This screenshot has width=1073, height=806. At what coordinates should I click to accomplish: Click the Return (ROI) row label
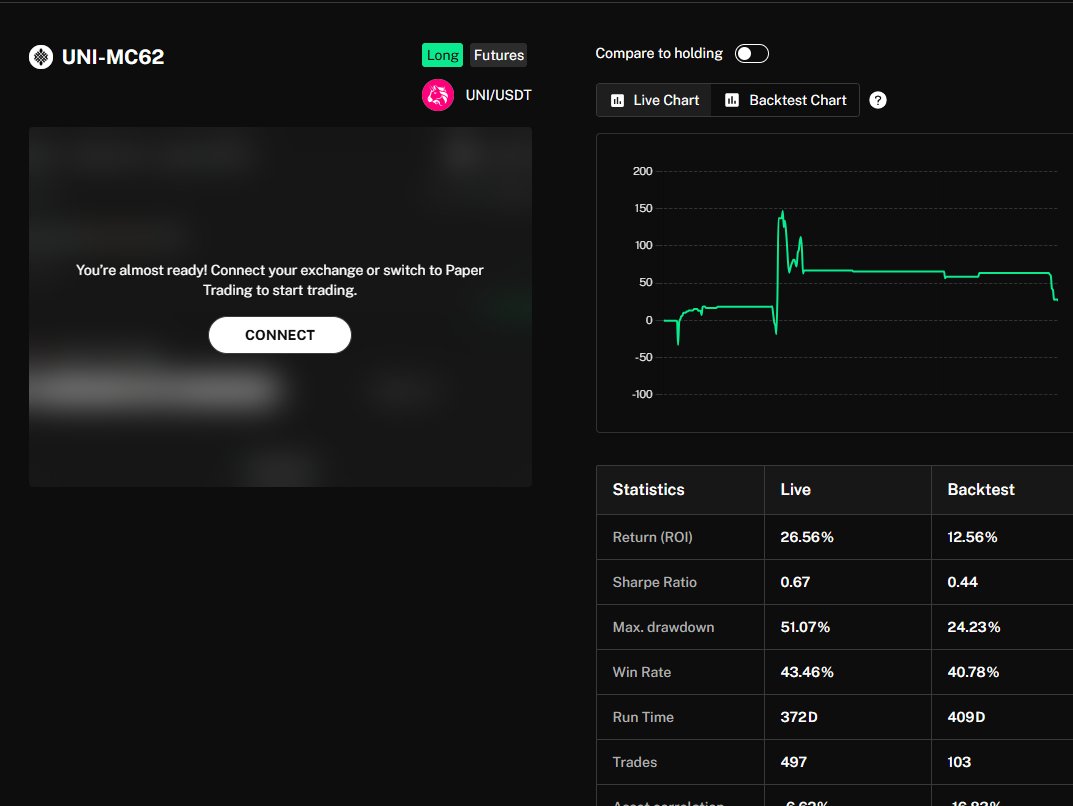(653, 537)
